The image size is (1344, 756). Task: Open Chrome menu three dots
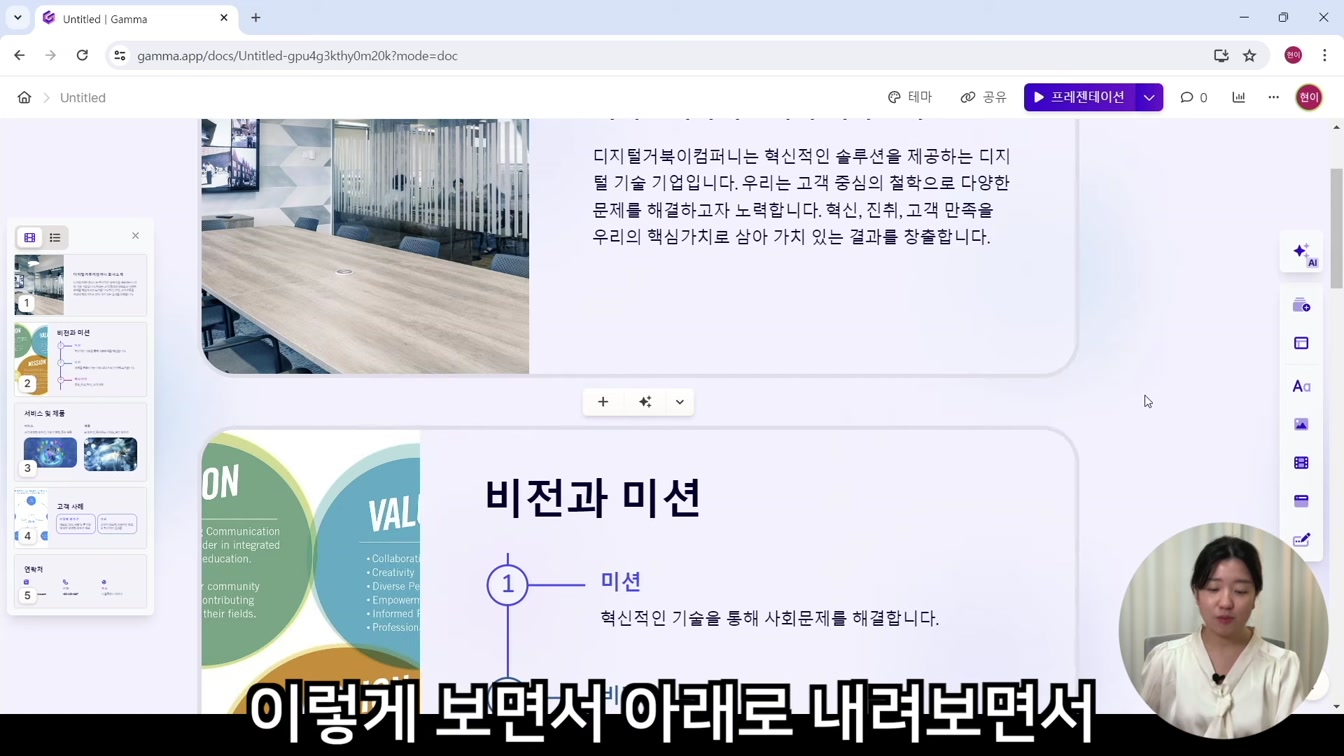(x=1325, y=56)
